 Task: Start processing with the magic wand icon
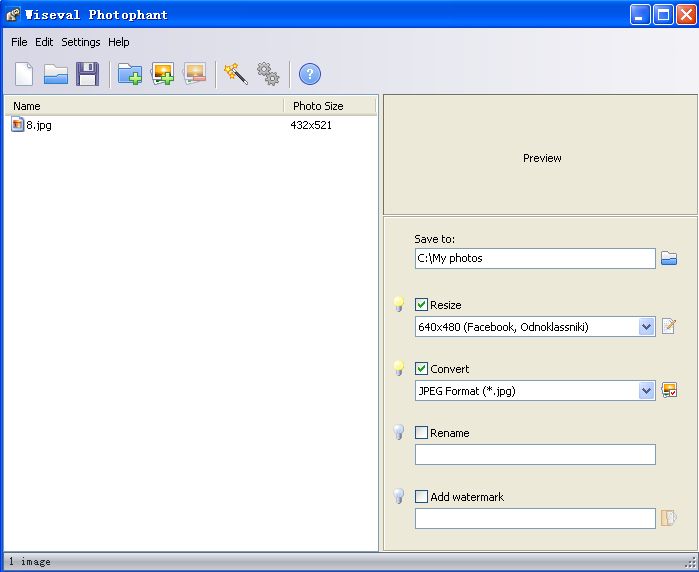(235, 74)
